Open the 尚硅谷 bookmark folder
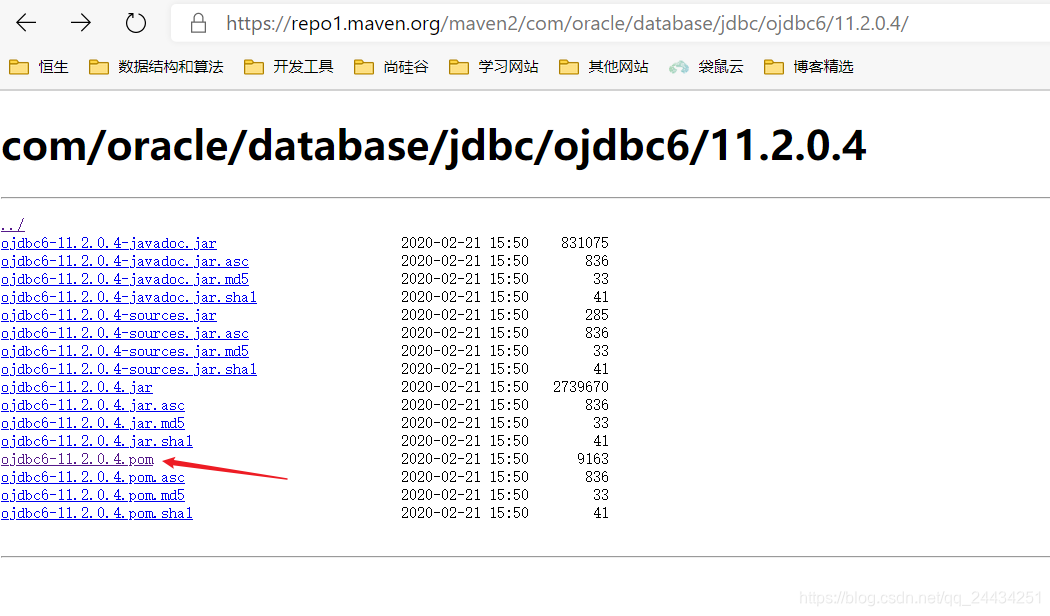 coord(391,67)
